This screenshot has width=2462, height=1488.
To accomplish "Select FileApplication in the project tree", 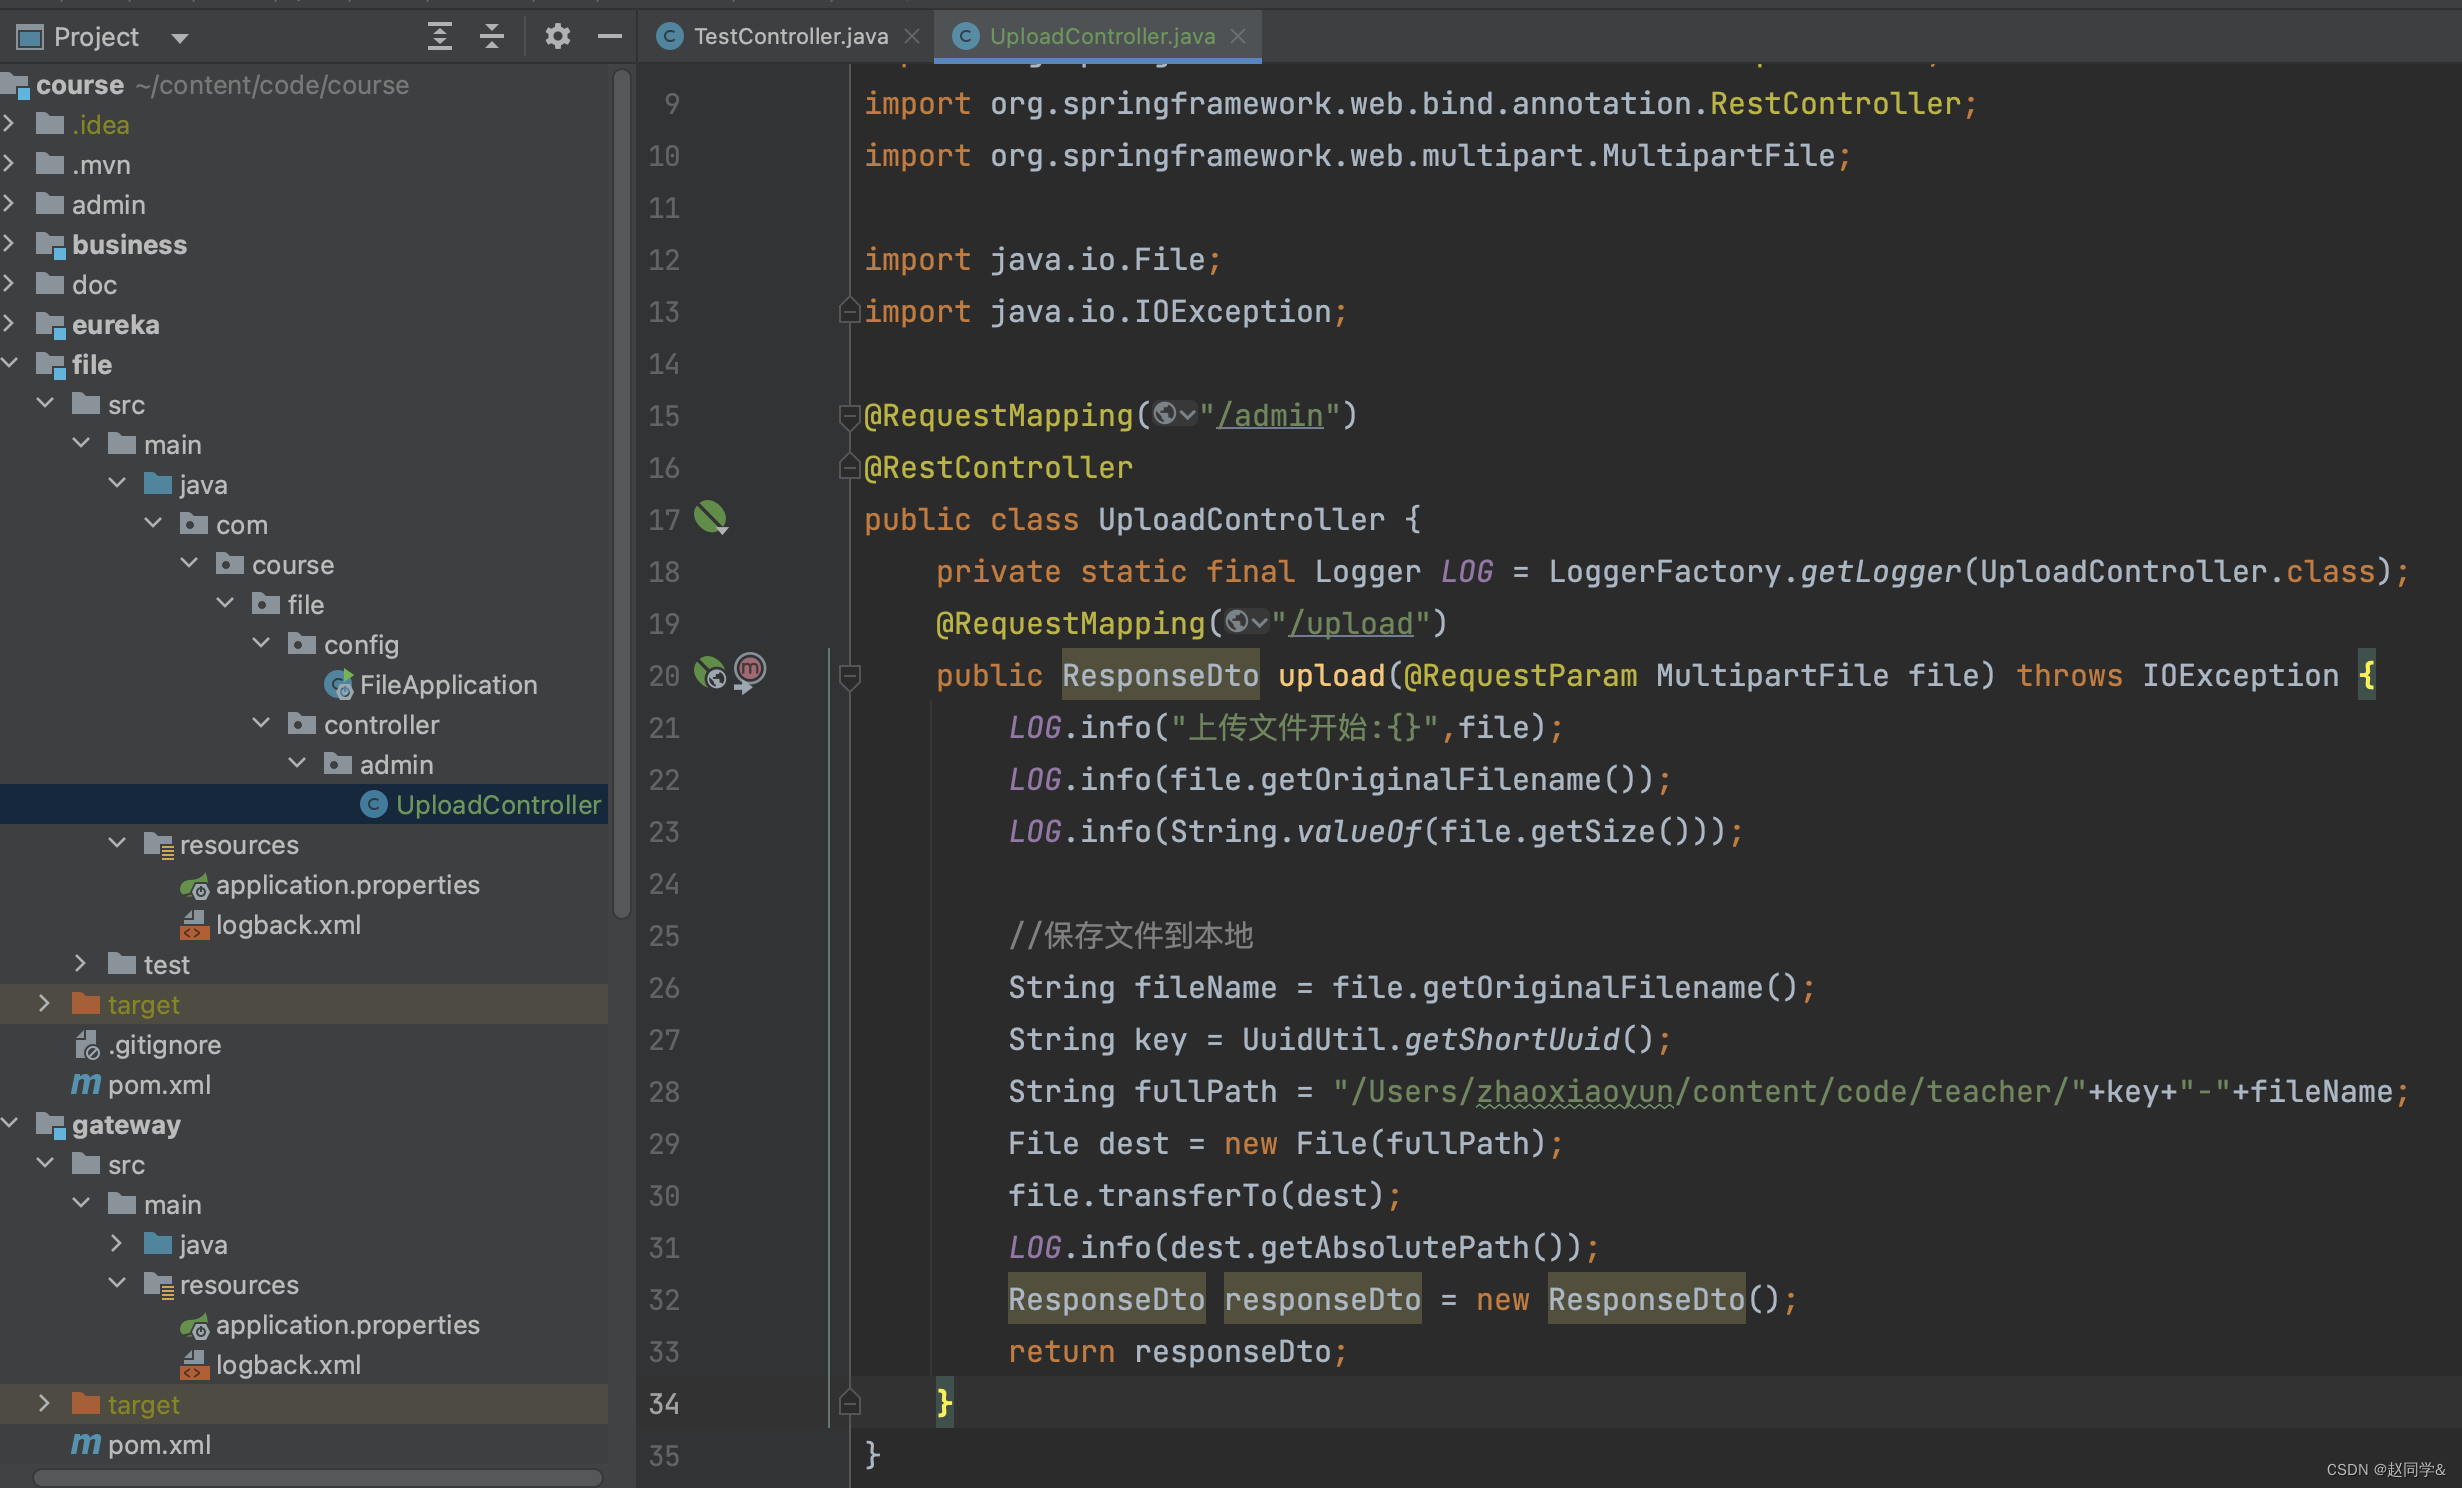I will click(447, 685).
